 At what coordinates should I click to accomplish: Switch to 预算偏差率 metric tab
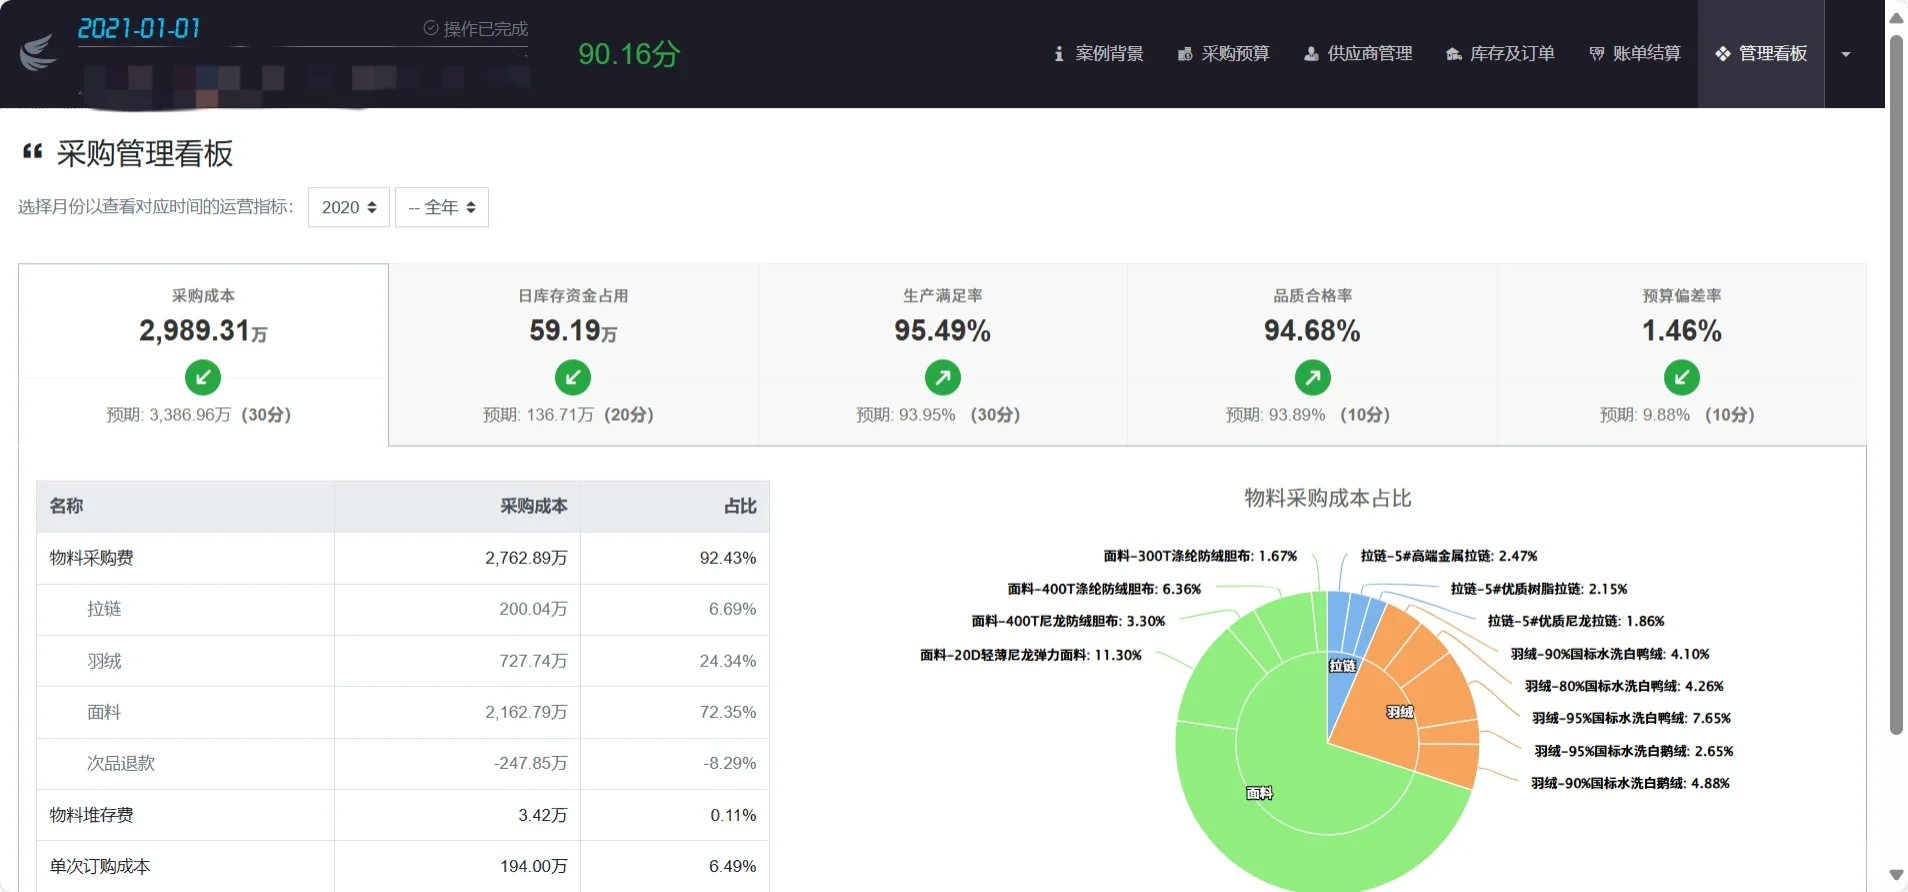pyautogui.click(x=1682, y=355)
